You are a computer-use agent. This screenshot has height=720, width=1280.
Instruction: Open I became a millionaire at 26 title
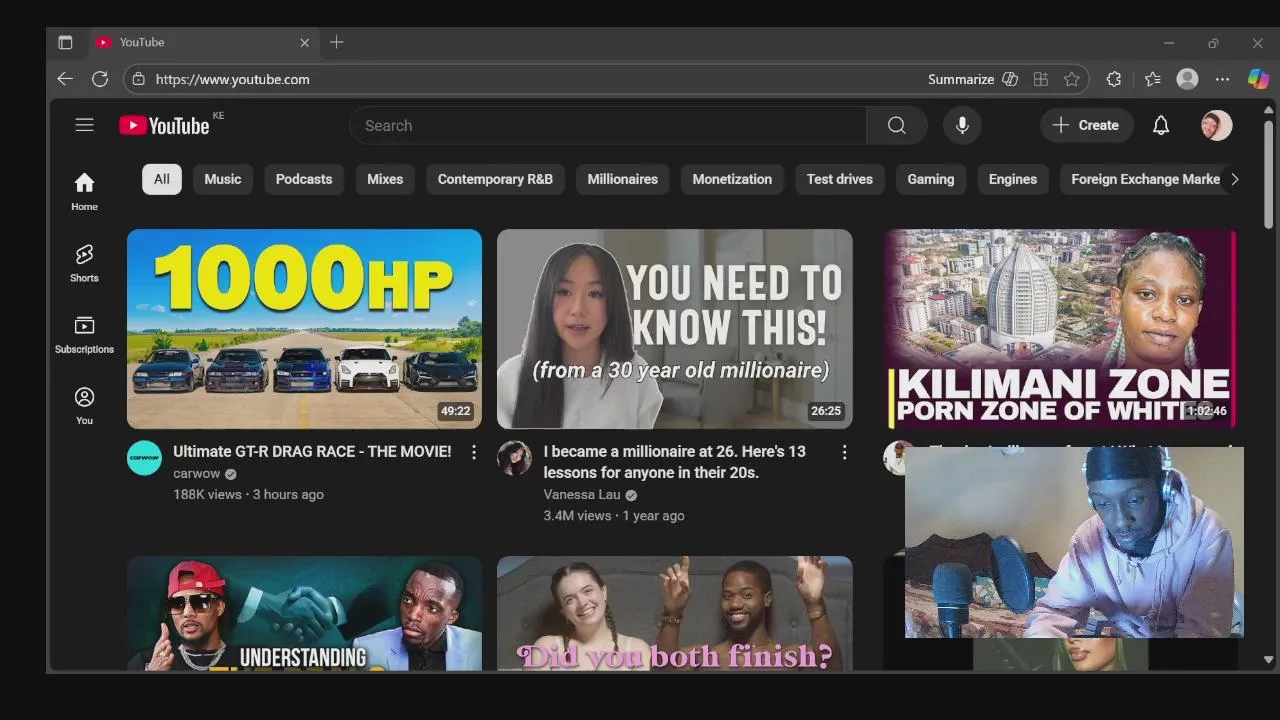(675, 462)
